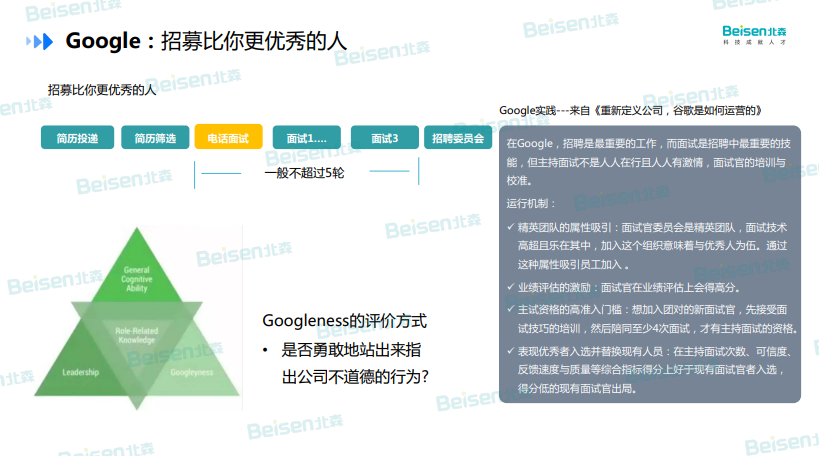
Task: Click the text 一般不超过5轮
Action: (x=305, y=173)
